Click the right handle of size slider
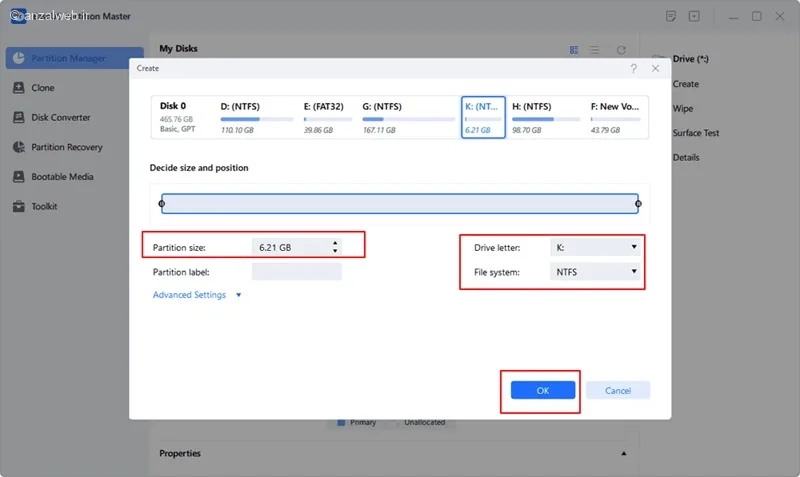This screenshot has width=800, height=477. pos(638,204)
